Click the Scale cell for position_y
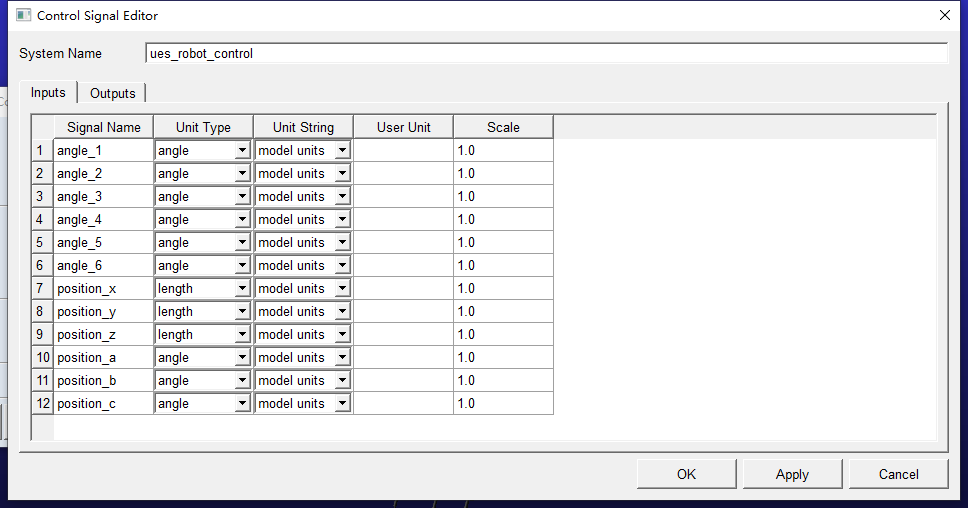This screenshot has height=508, width=968. coord(503,312)
